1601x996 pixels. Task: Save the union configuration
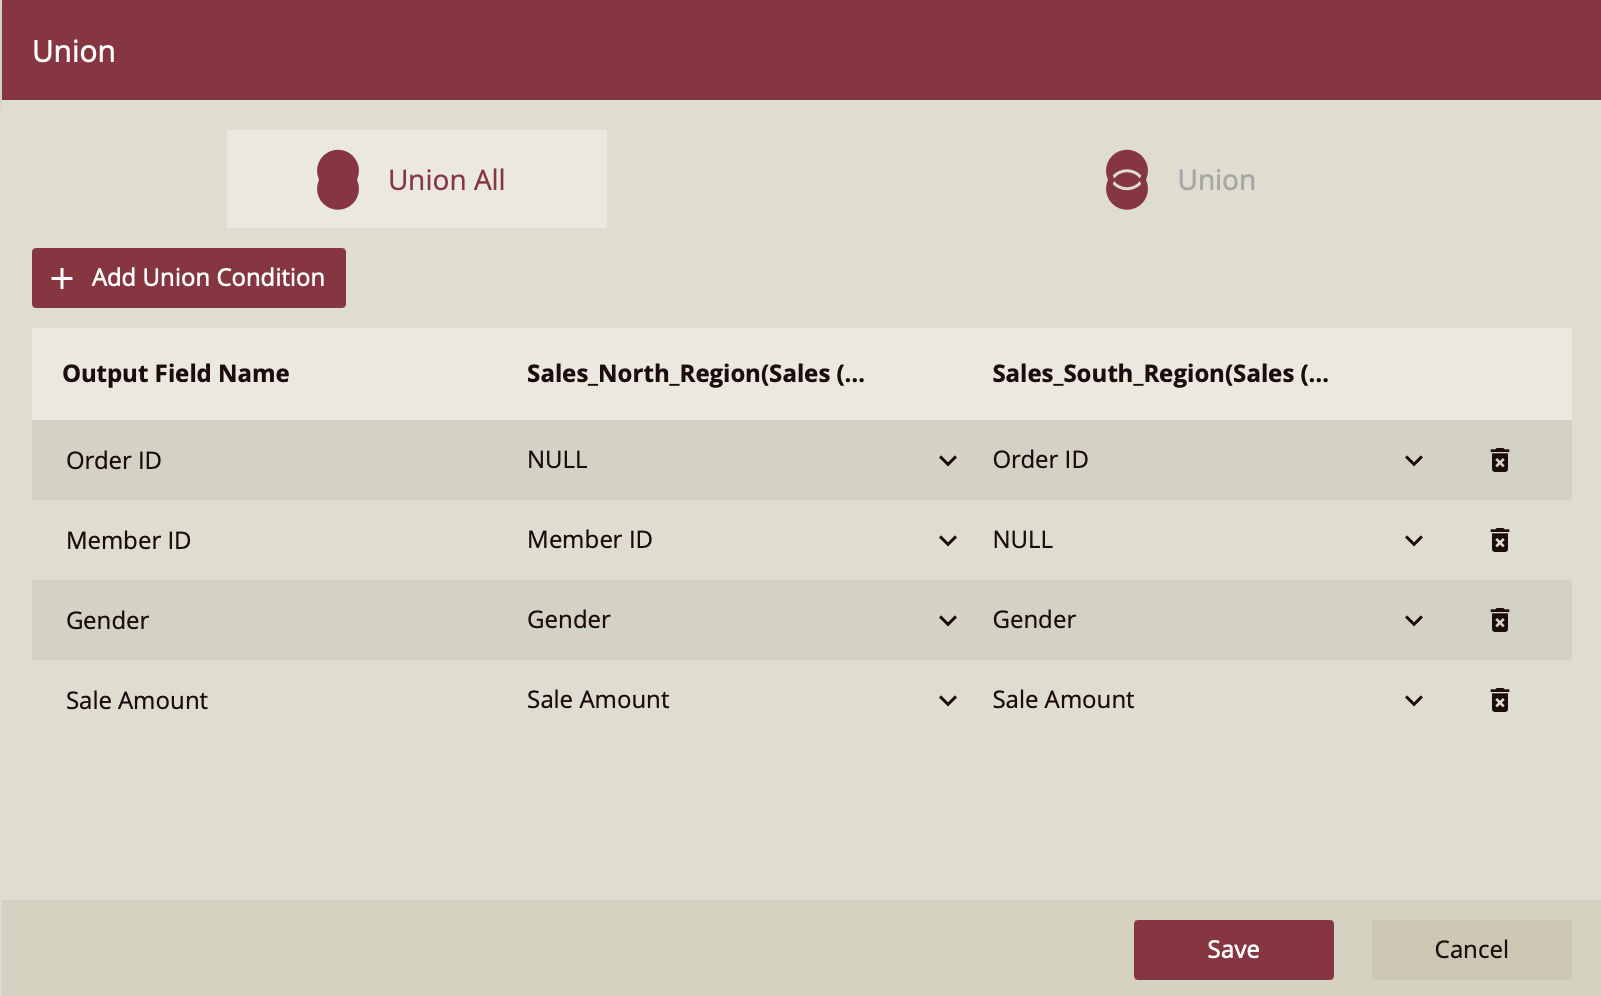(1233, 949)
